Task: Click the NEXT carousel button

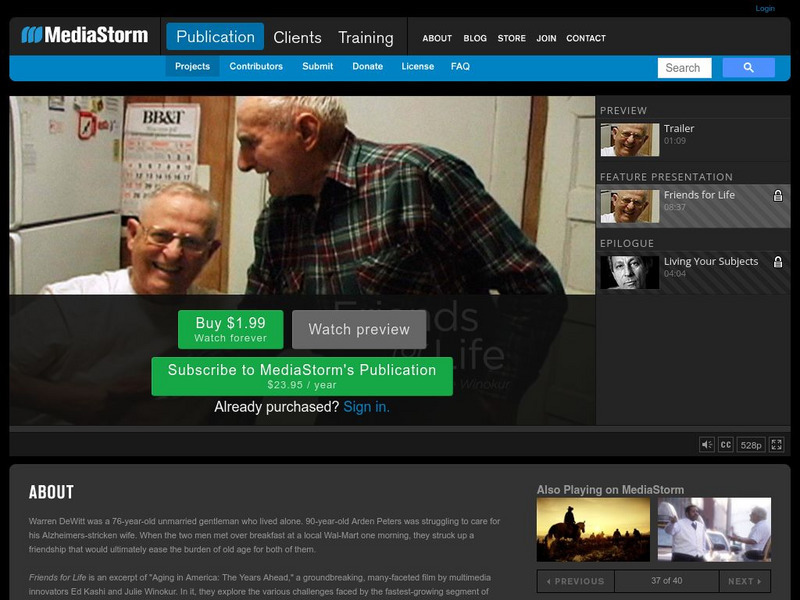Action: [x=745, y=581]
